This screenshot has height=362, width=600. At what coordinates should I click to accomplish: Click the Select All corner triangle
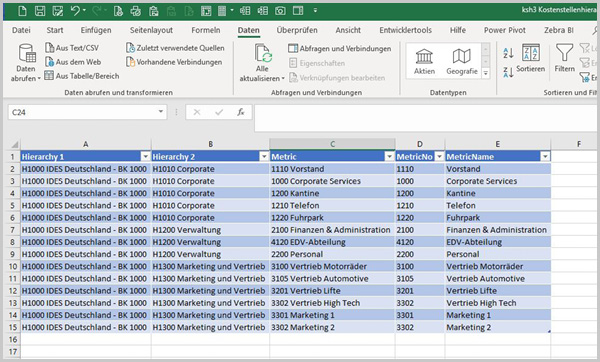14,145
